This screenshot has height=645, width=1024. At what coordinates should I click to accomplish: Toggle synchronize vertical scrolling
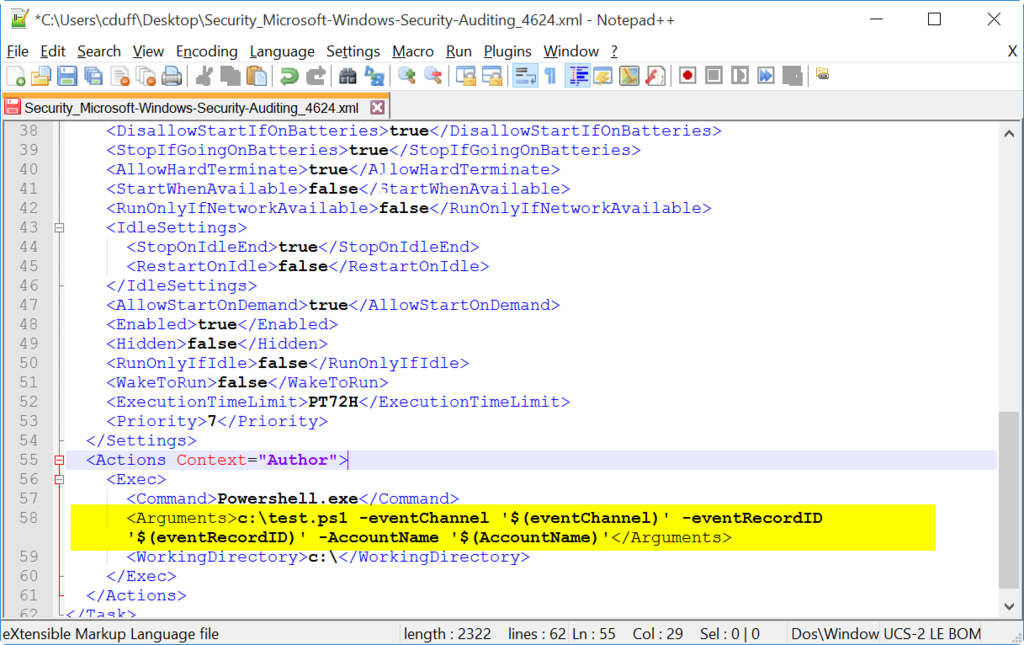click(x=464, y=75)
